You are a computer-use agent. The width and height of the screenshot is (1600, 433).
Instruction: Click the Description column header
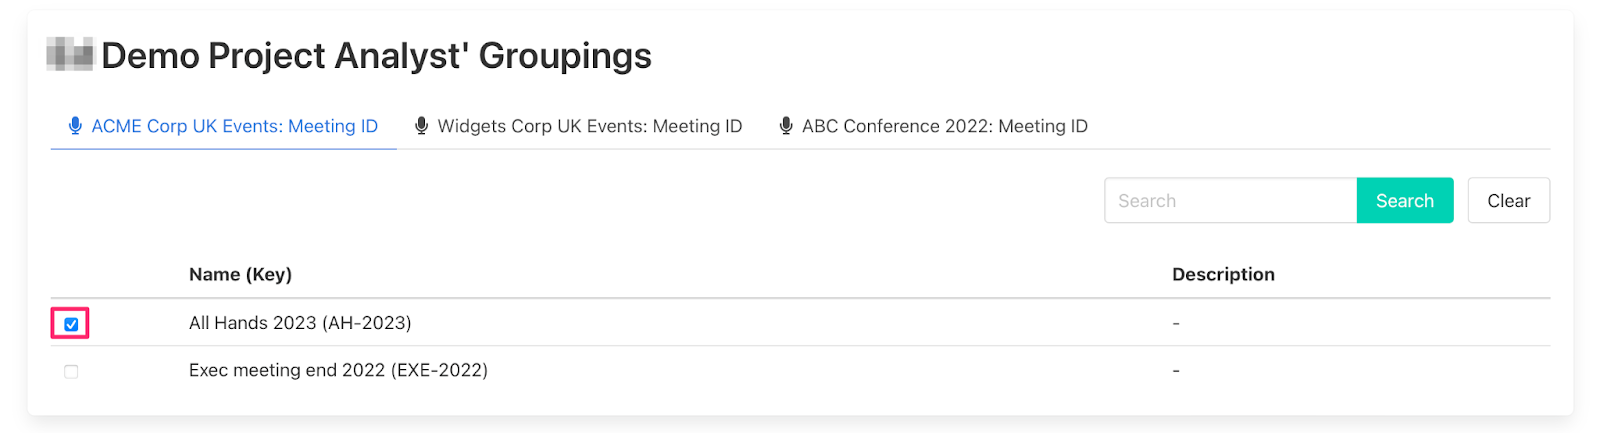pyautogui.click(x=1223, y=274)
